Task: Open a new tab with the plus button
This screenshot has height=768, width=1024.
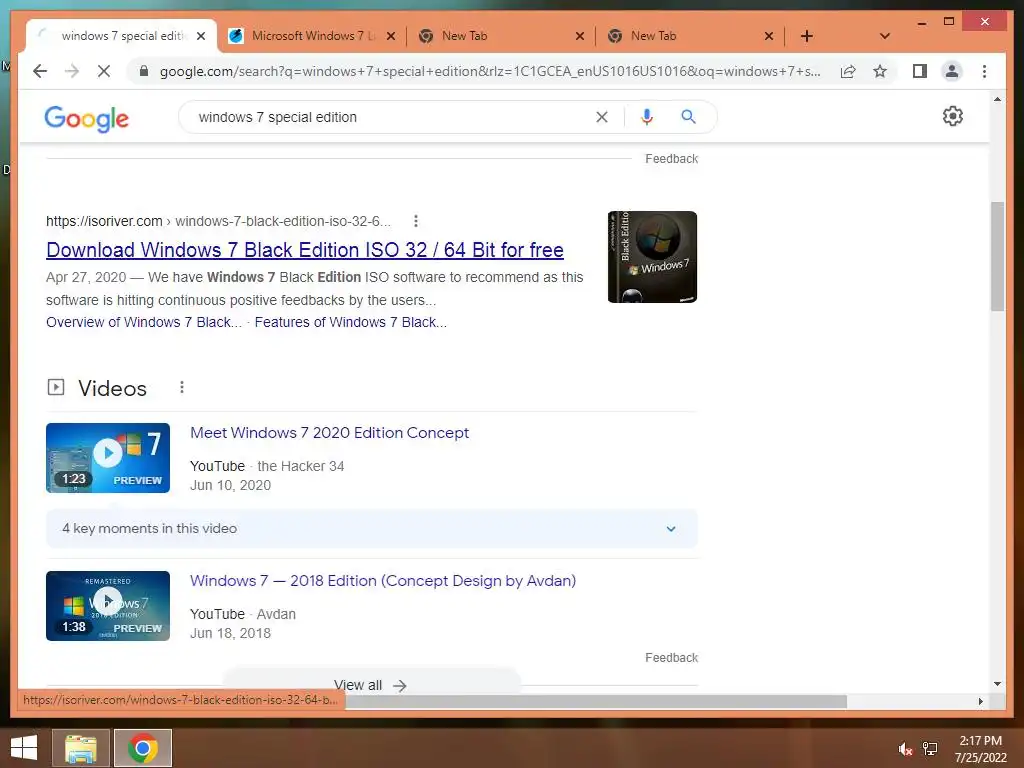Action: [807, 36]
